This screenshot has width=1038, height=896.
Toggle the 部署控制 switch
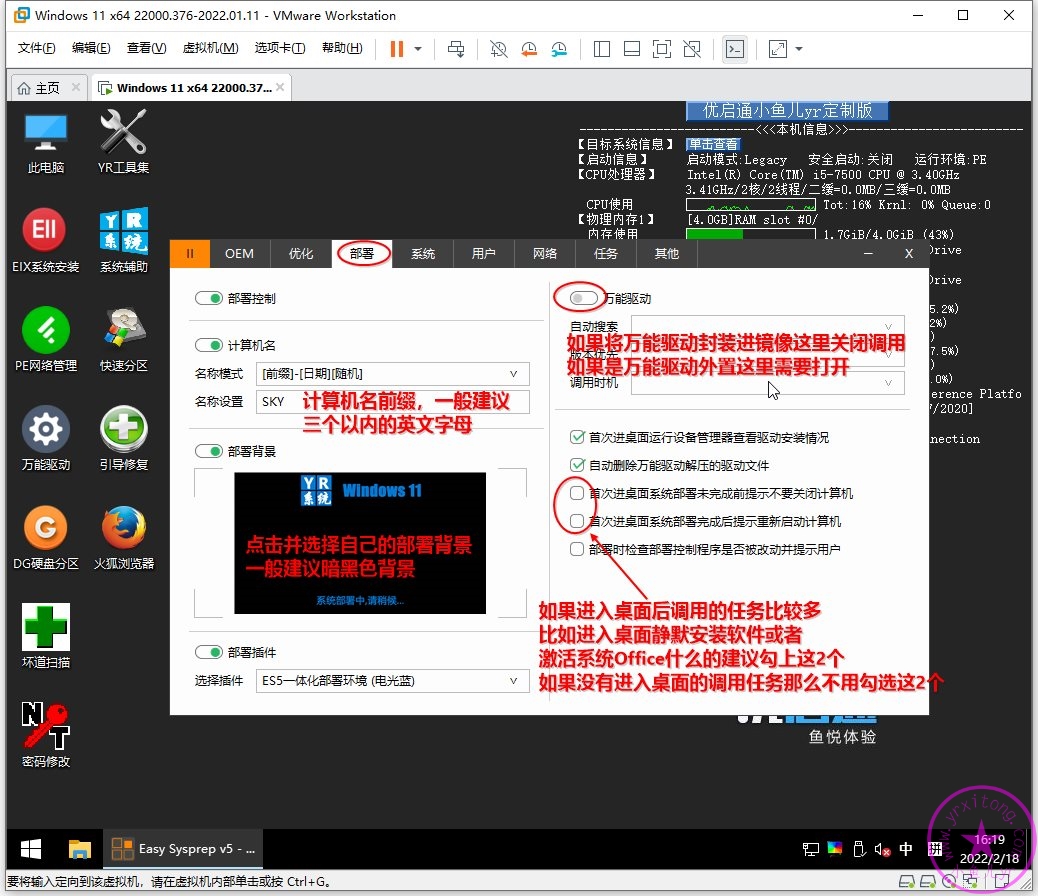point(209,299)
